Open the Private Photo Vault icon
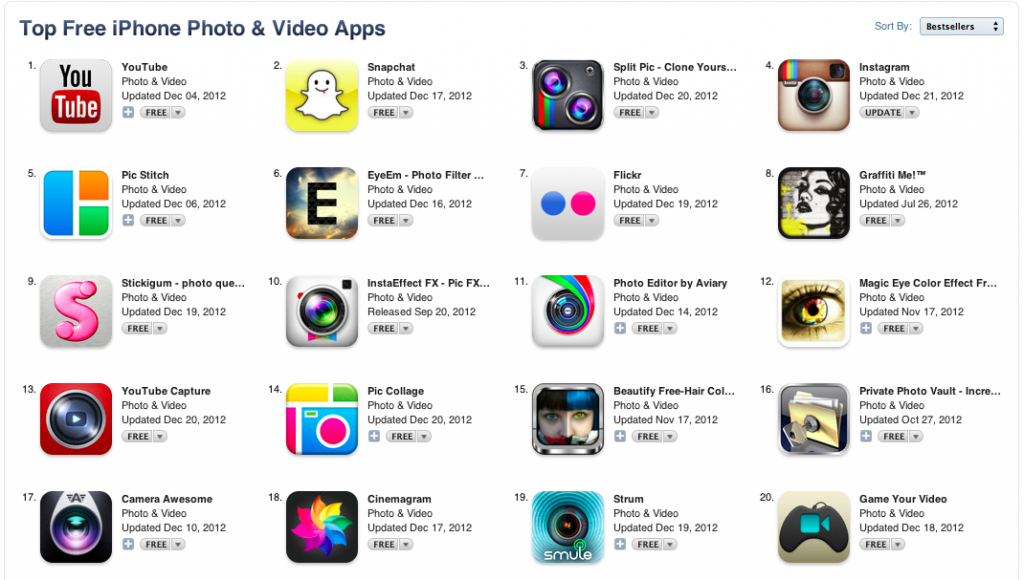This screenshot has width=1024, height=580. (x=814, y=419)
